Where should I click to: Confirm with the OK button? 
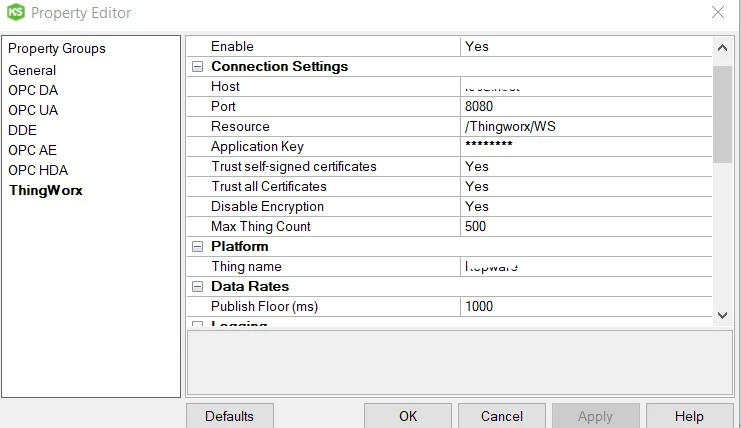(x=408, y=416)
